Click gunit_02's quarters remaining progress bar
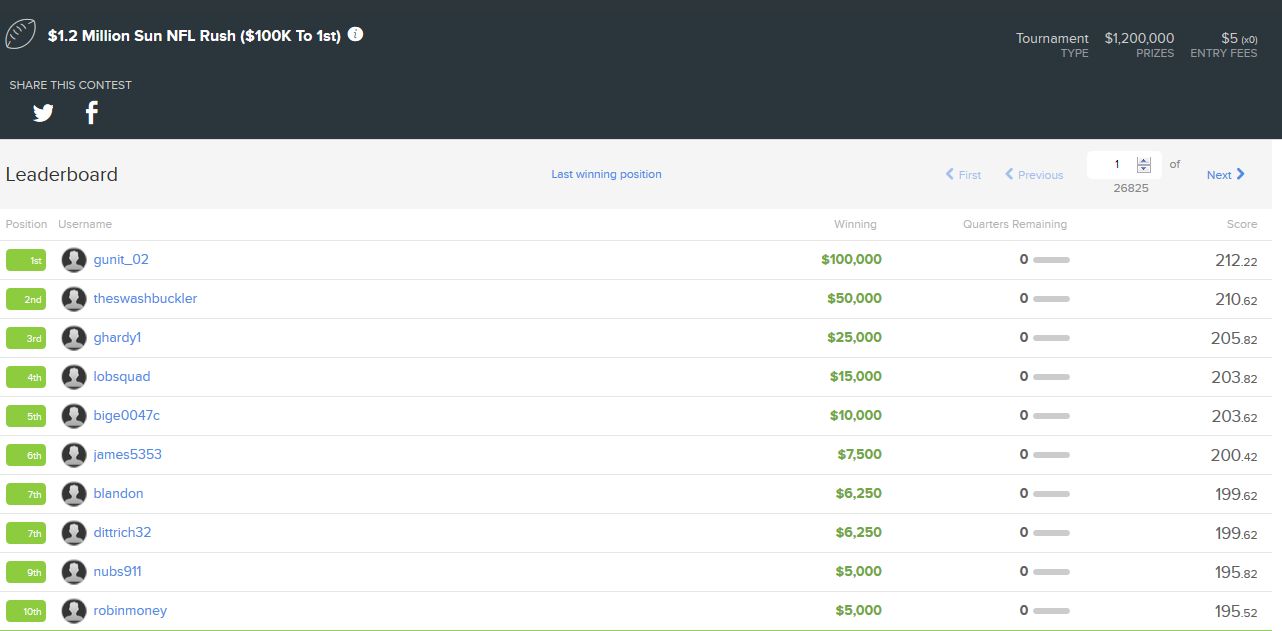 point(1051,260)
